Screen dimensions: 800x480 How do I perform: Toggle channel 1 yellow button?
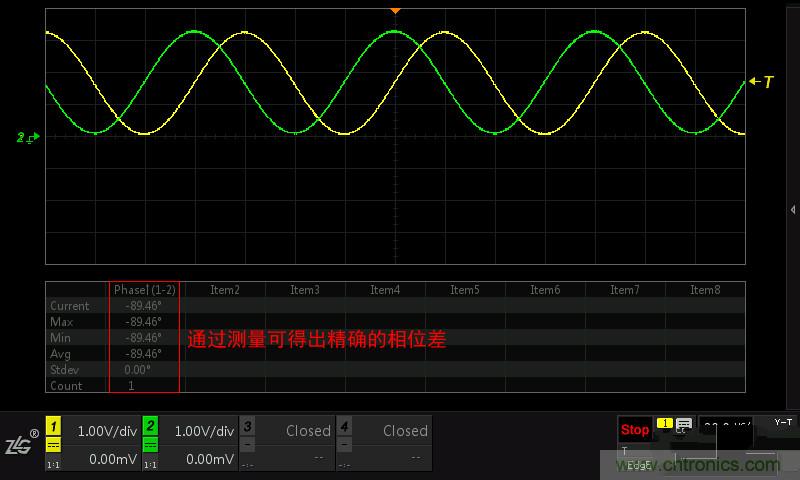click(x=54, y=426)
